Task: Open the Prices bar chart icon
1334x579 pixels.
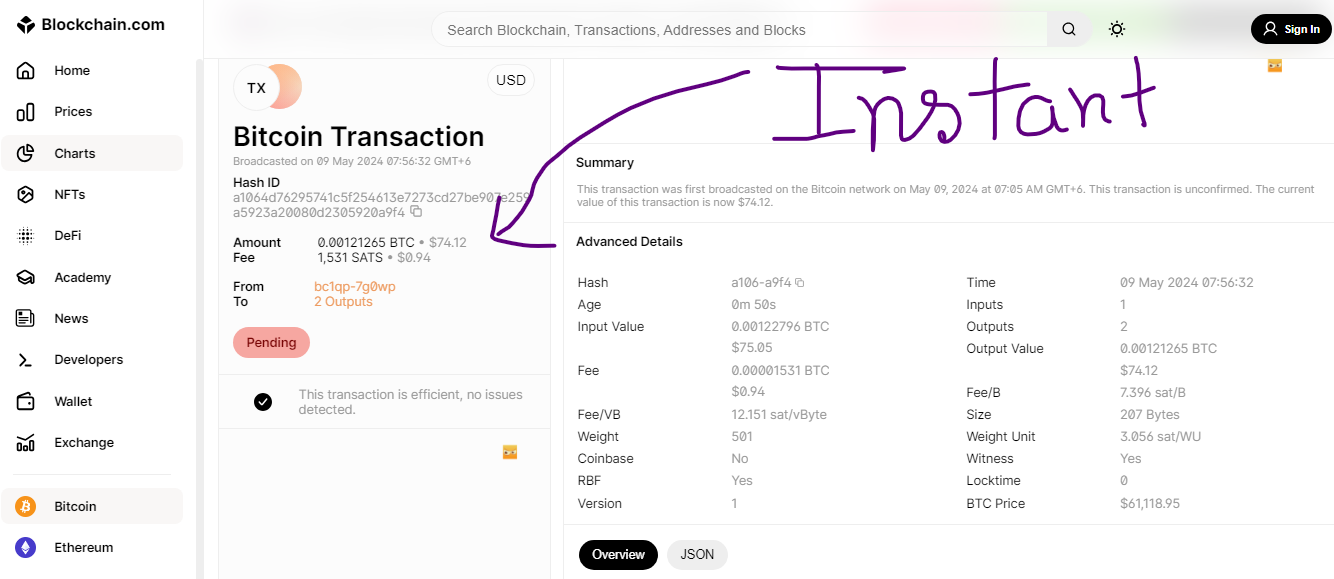Action: (x=26, y=112)
